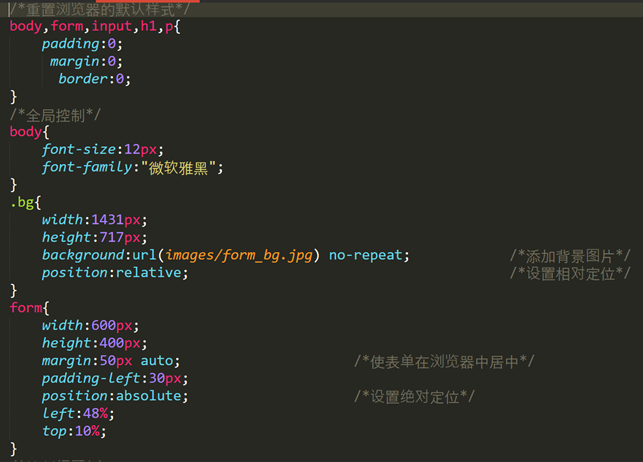The width and height of the screenshot is (643, 462).
Task: Place cursor on 'padding:0;' line
Action: 82,44
